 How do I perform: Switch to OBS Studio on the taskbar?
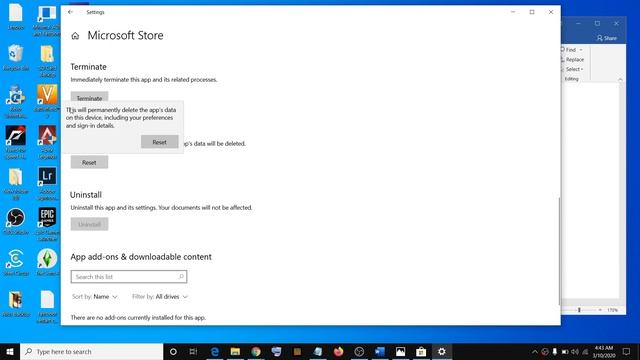pyautogui.click(x=359, y=351)
